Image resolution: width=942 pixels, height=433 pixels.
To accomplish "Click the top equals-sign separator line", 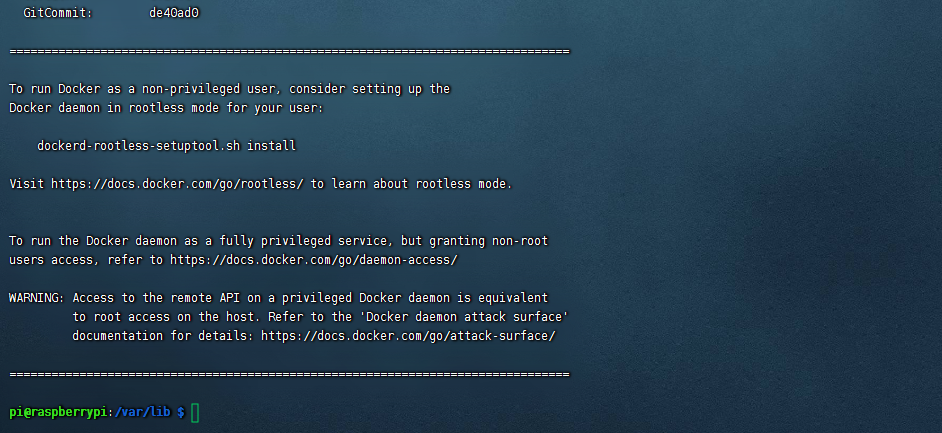I will pyautogui.click(x=290, y=52).
